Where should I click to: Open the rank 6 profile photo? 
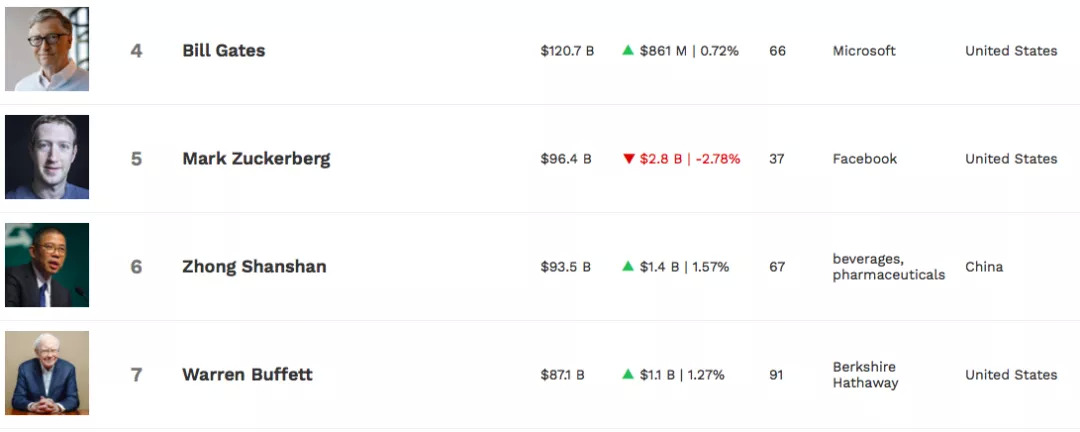coord(47,265)
